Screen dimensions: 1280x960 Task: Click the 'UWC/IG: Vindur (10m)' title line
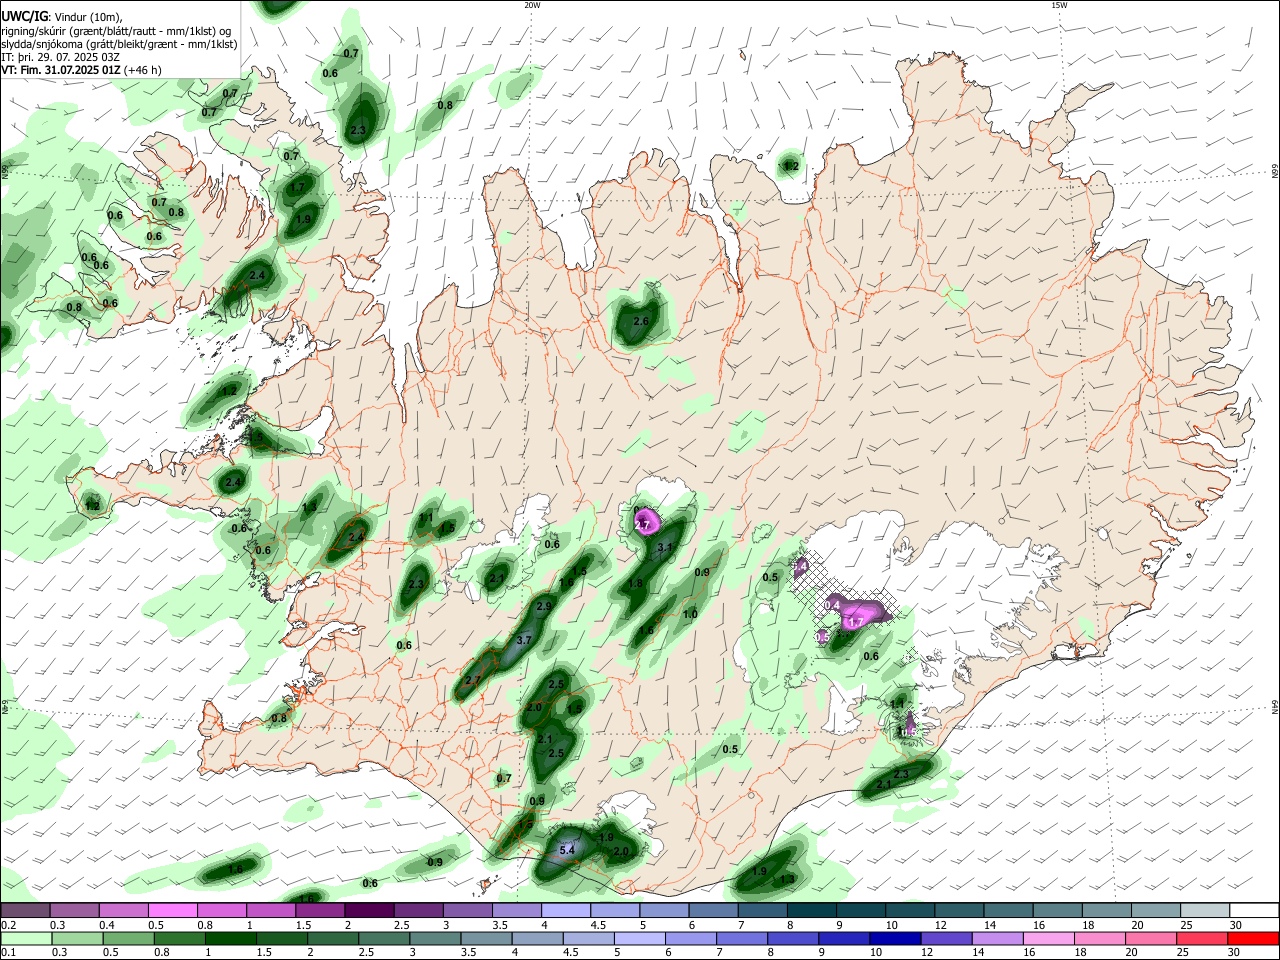point(61,17)
